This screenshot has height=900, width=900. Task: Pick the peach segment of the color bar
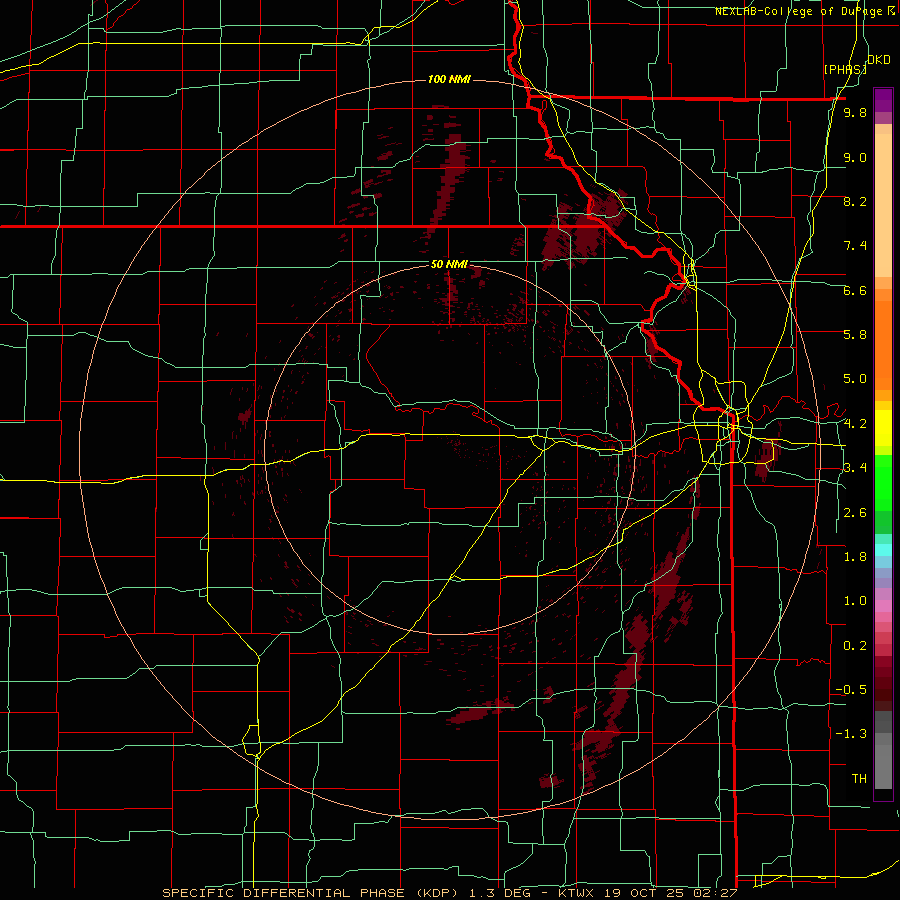[883, 207]
